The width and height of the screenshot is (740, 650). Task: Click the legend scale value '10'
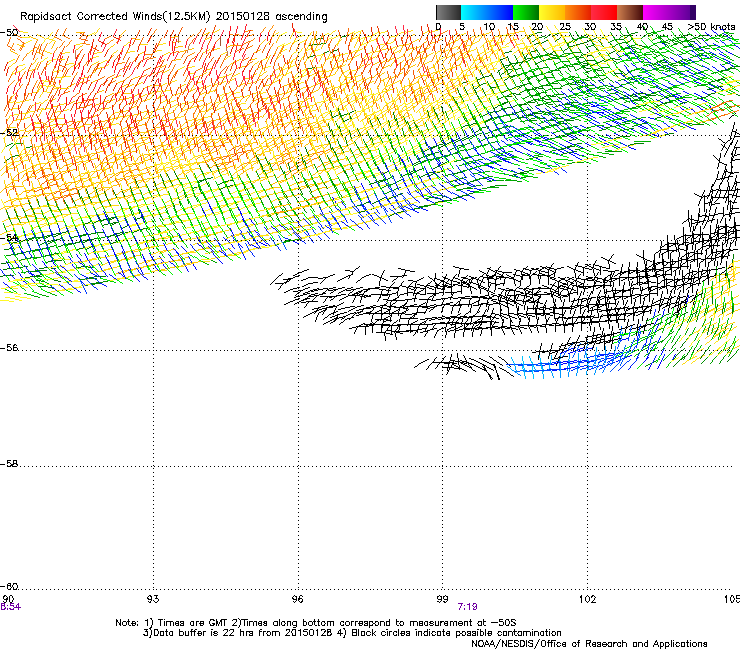[x=489, y=27]
